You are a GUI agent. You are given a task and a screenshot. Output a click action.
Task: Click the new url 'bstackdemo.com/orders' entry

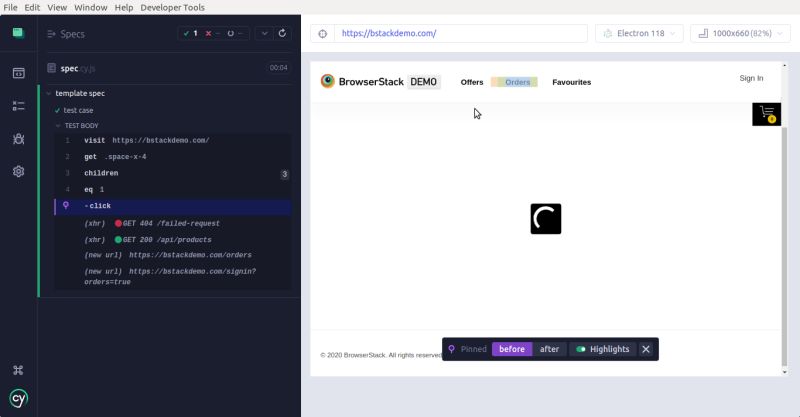[173, 255]
